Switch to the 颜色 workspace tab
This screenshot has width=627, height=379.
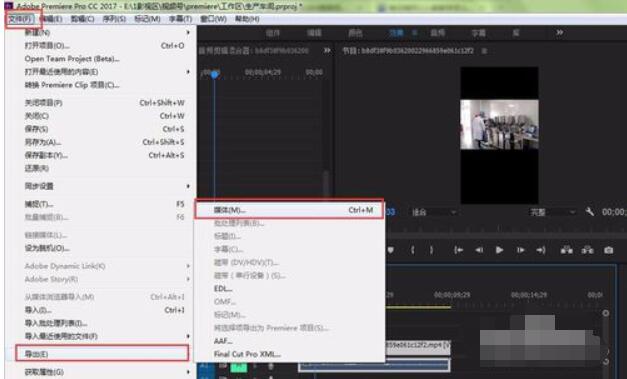[355, 33]
